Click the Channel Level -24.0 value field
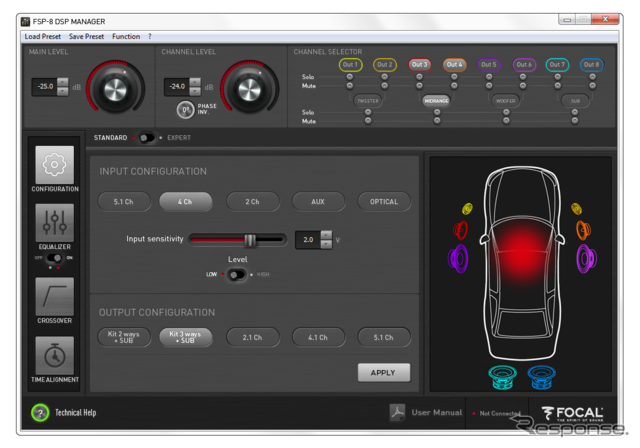640x448 pixels. [x=177, y=86]
